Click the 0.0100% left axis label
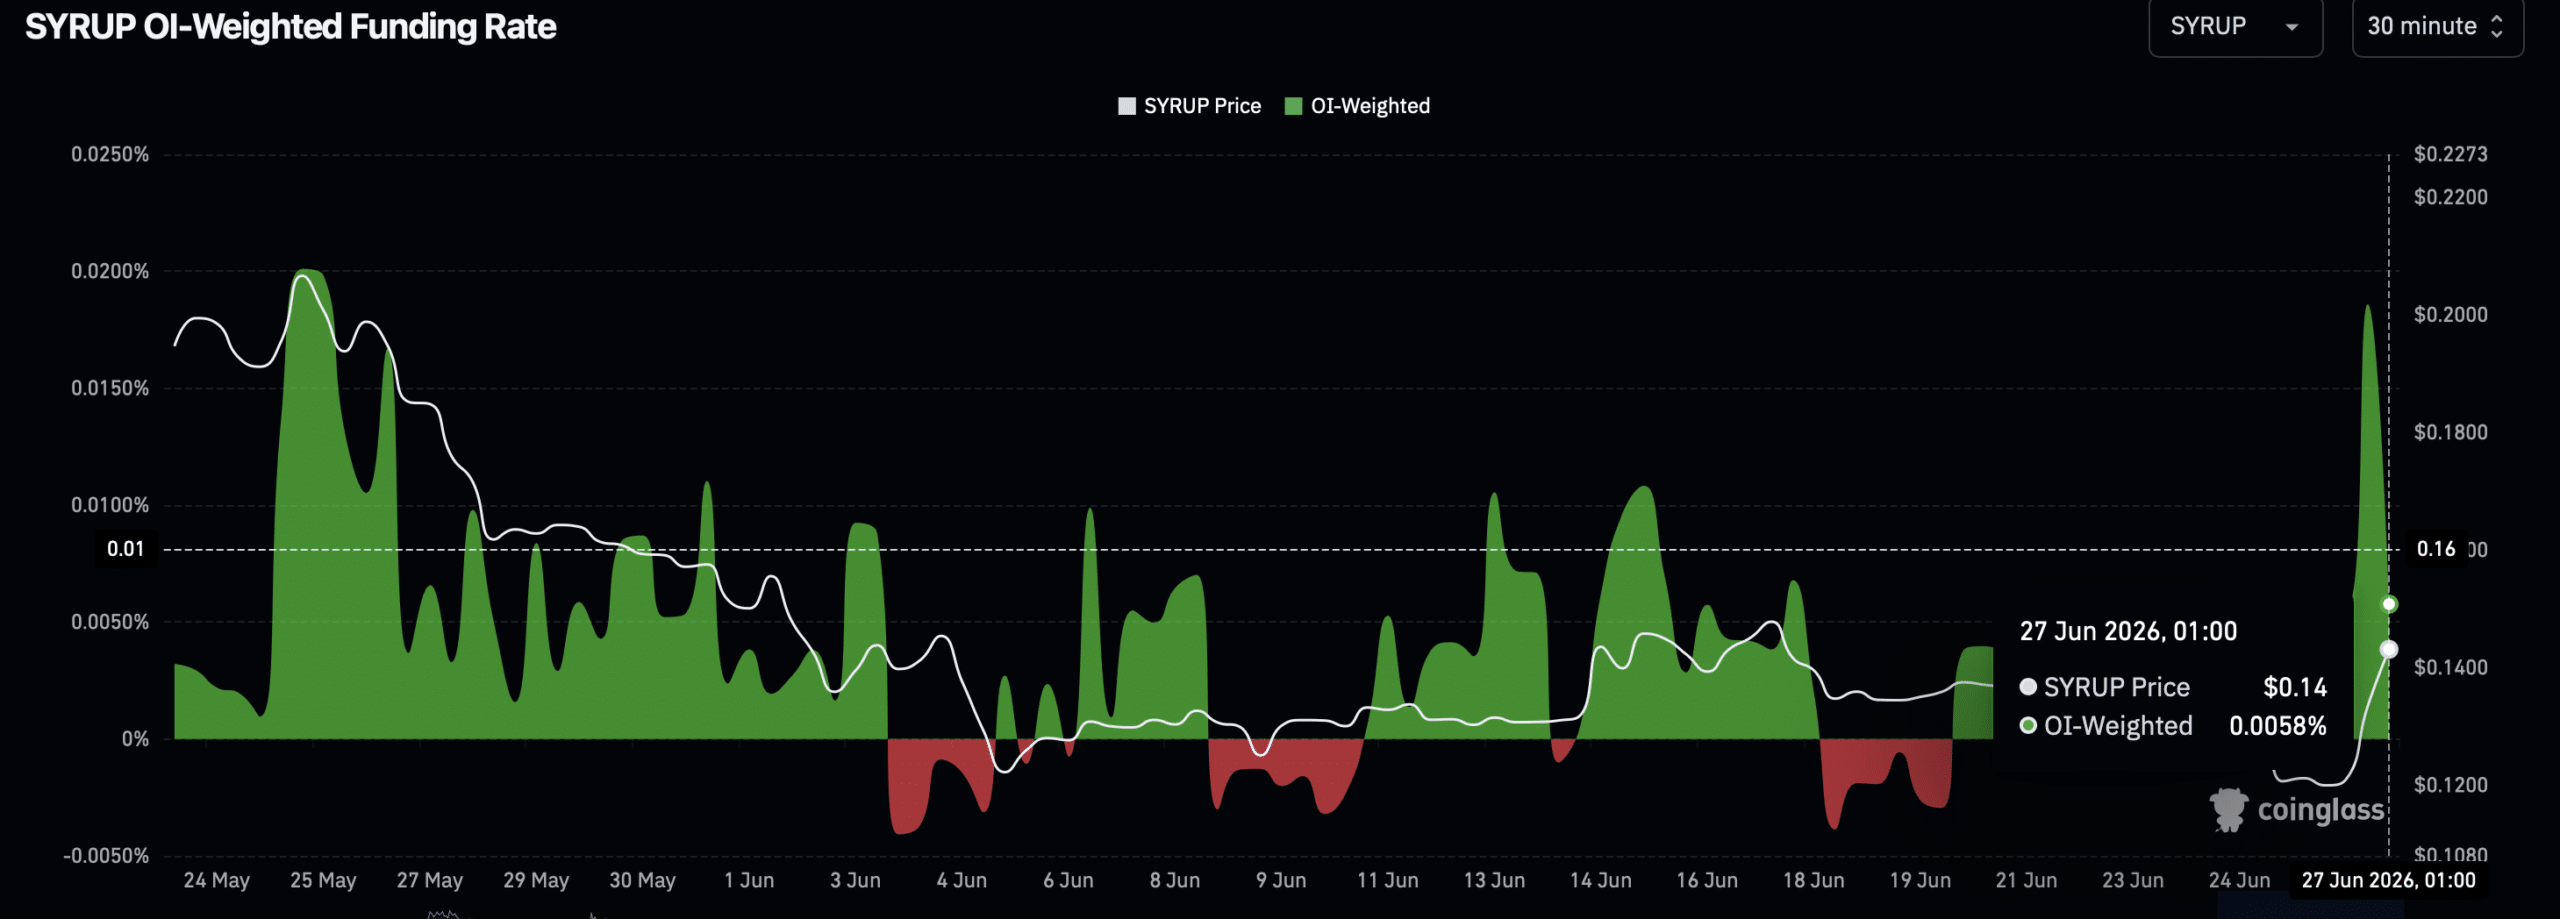Image resolution: width=2560 pixels, height=919 pixels. tap(110, 505)
